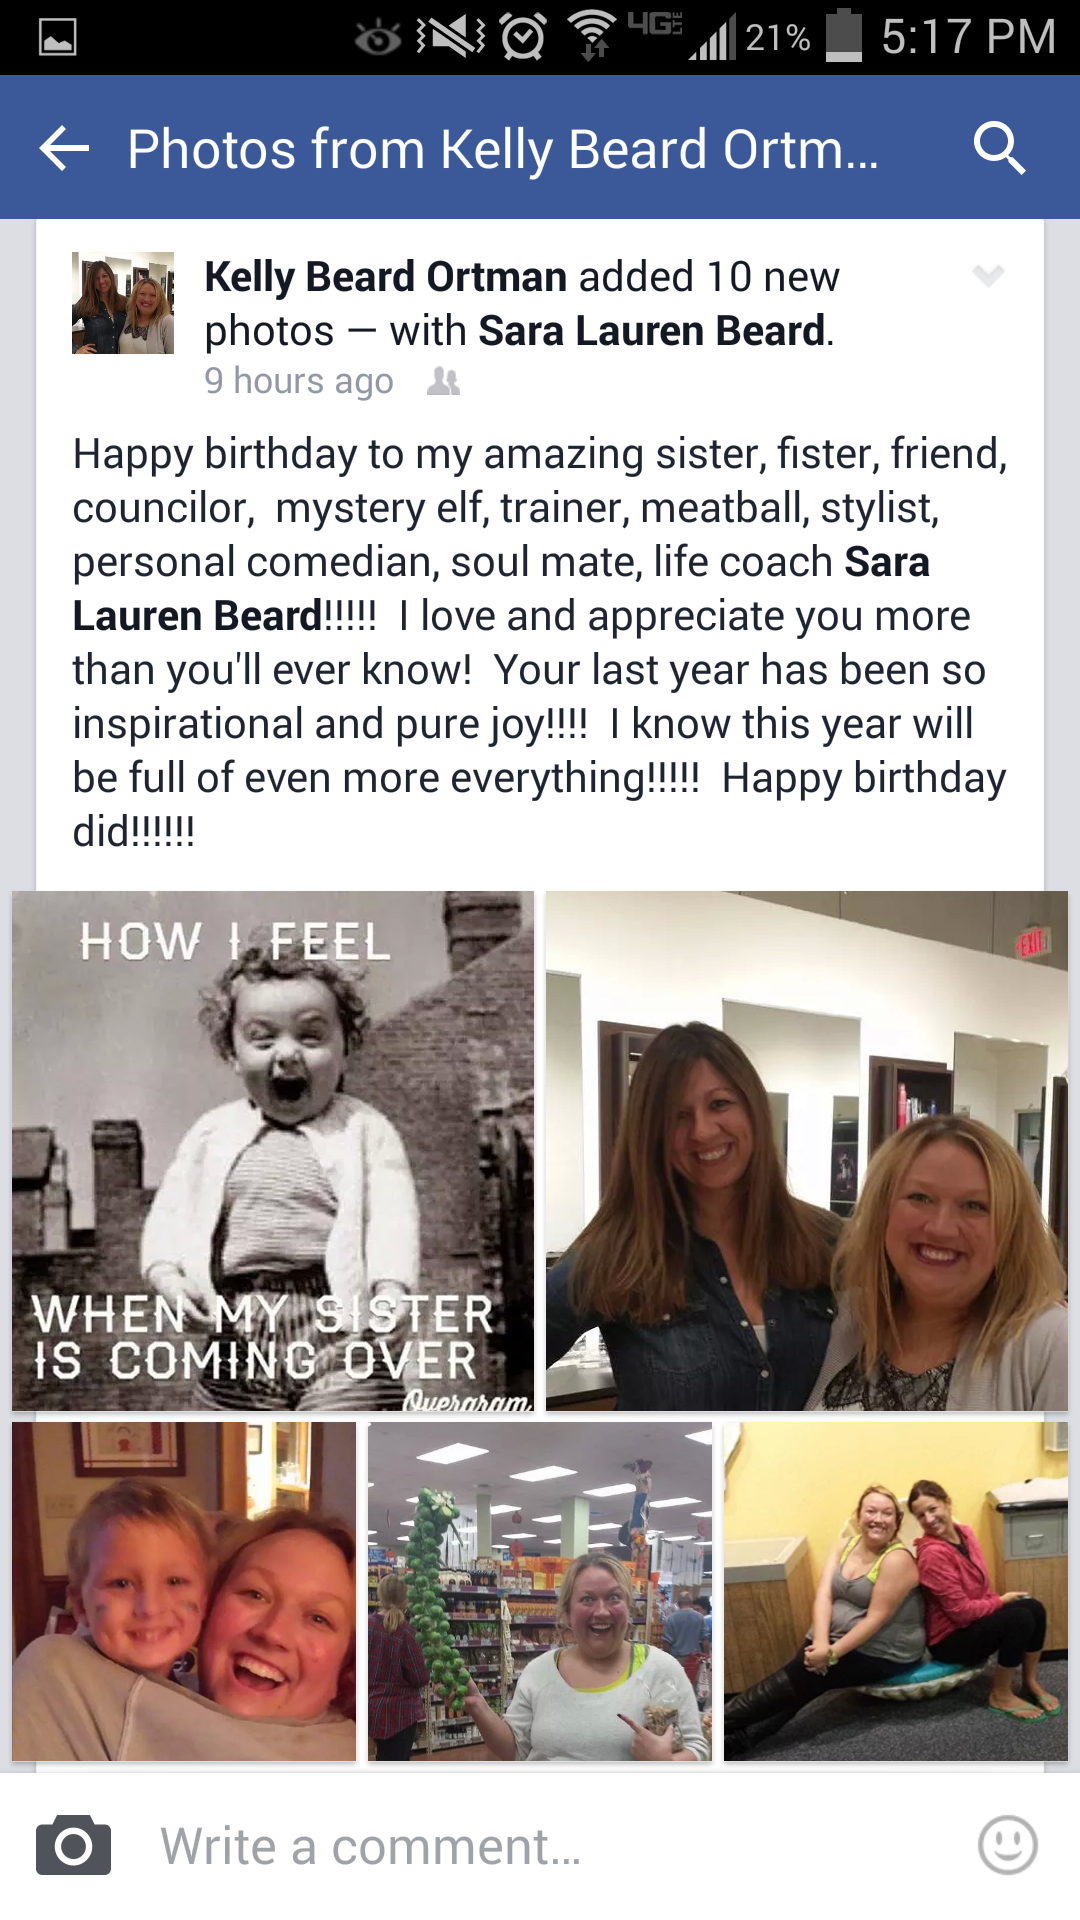The height and width of the screenshot is (1920, 1080).
Task: Open the photo of child hugging woman
Action: click(x=184, y=1591)
